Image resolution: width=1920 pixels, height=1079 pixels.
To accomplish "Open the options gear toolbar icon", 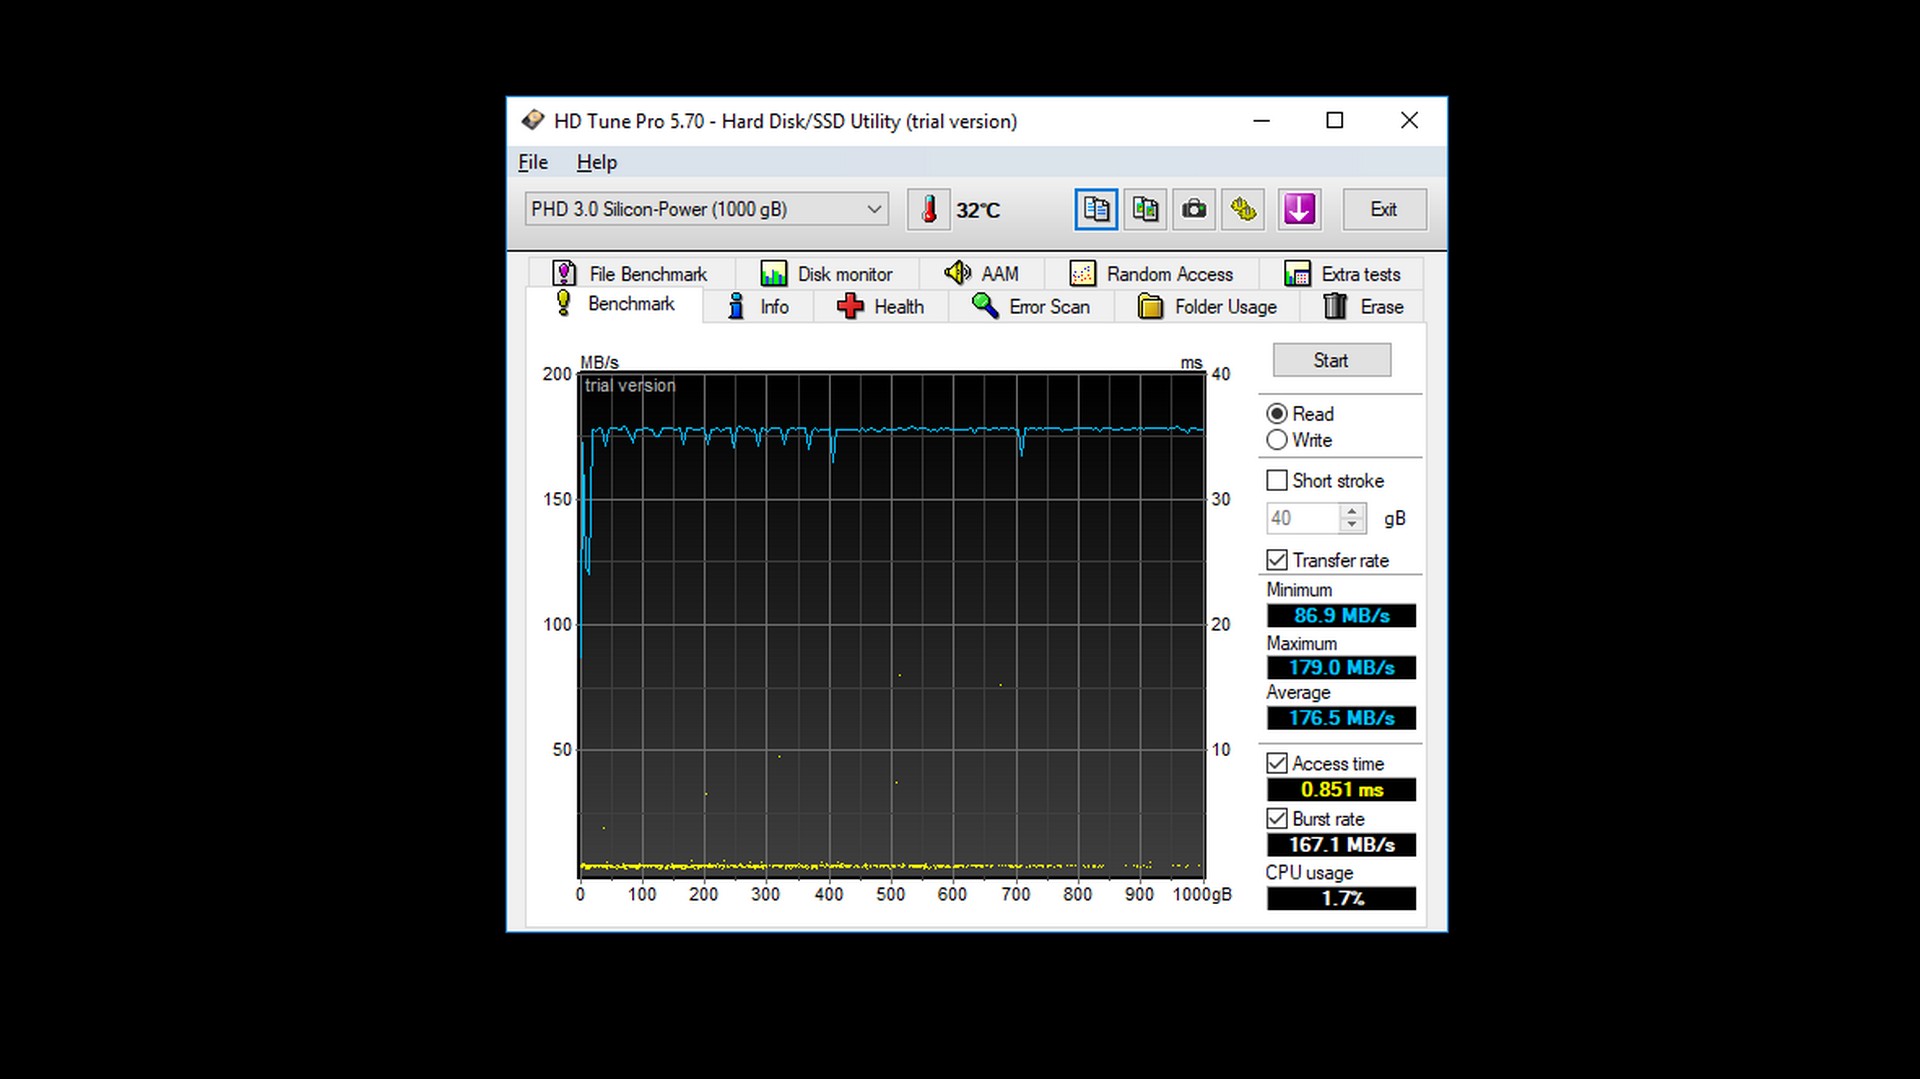I will (x=1243, y=209).
